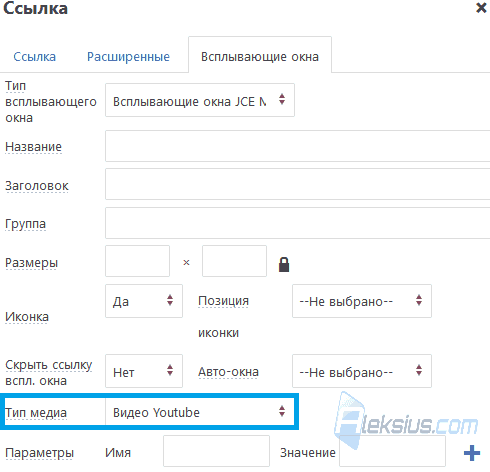The height and width of the screenshot is (472, 490).
Task: Click the Параметры label
Action: [39, 453]
